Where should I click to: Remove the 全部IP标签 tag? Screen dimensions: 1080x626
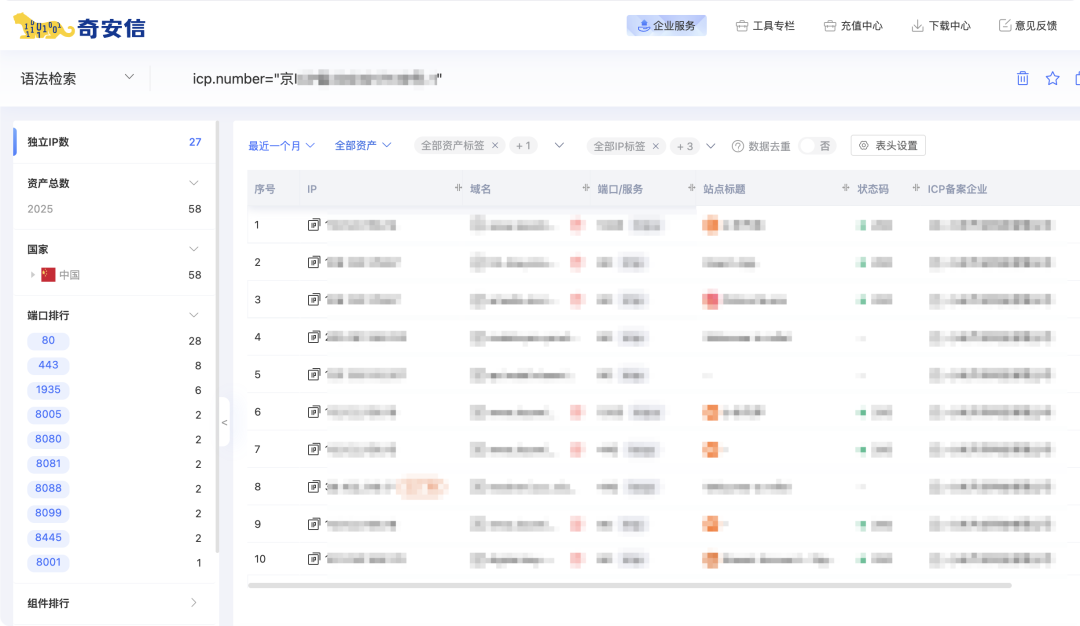click(x=656, y=146)
